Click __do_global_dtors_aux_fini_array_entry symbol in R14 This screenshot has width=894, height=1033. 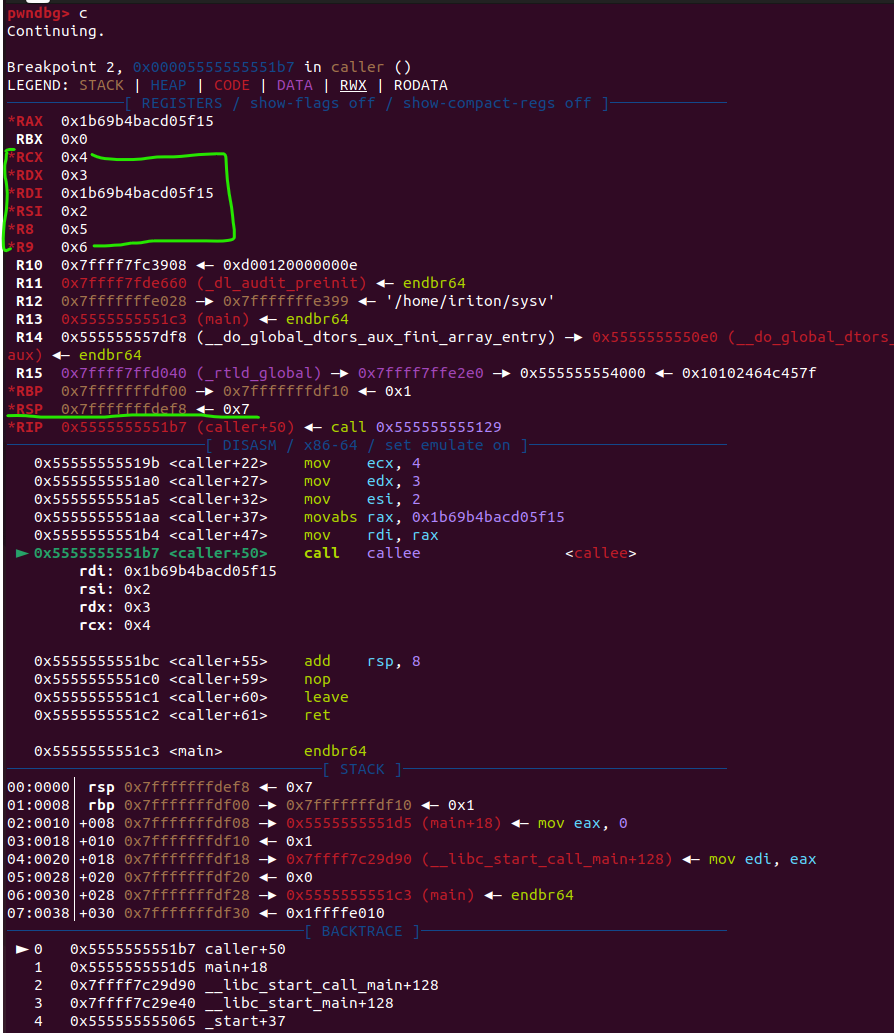[376, 337]
